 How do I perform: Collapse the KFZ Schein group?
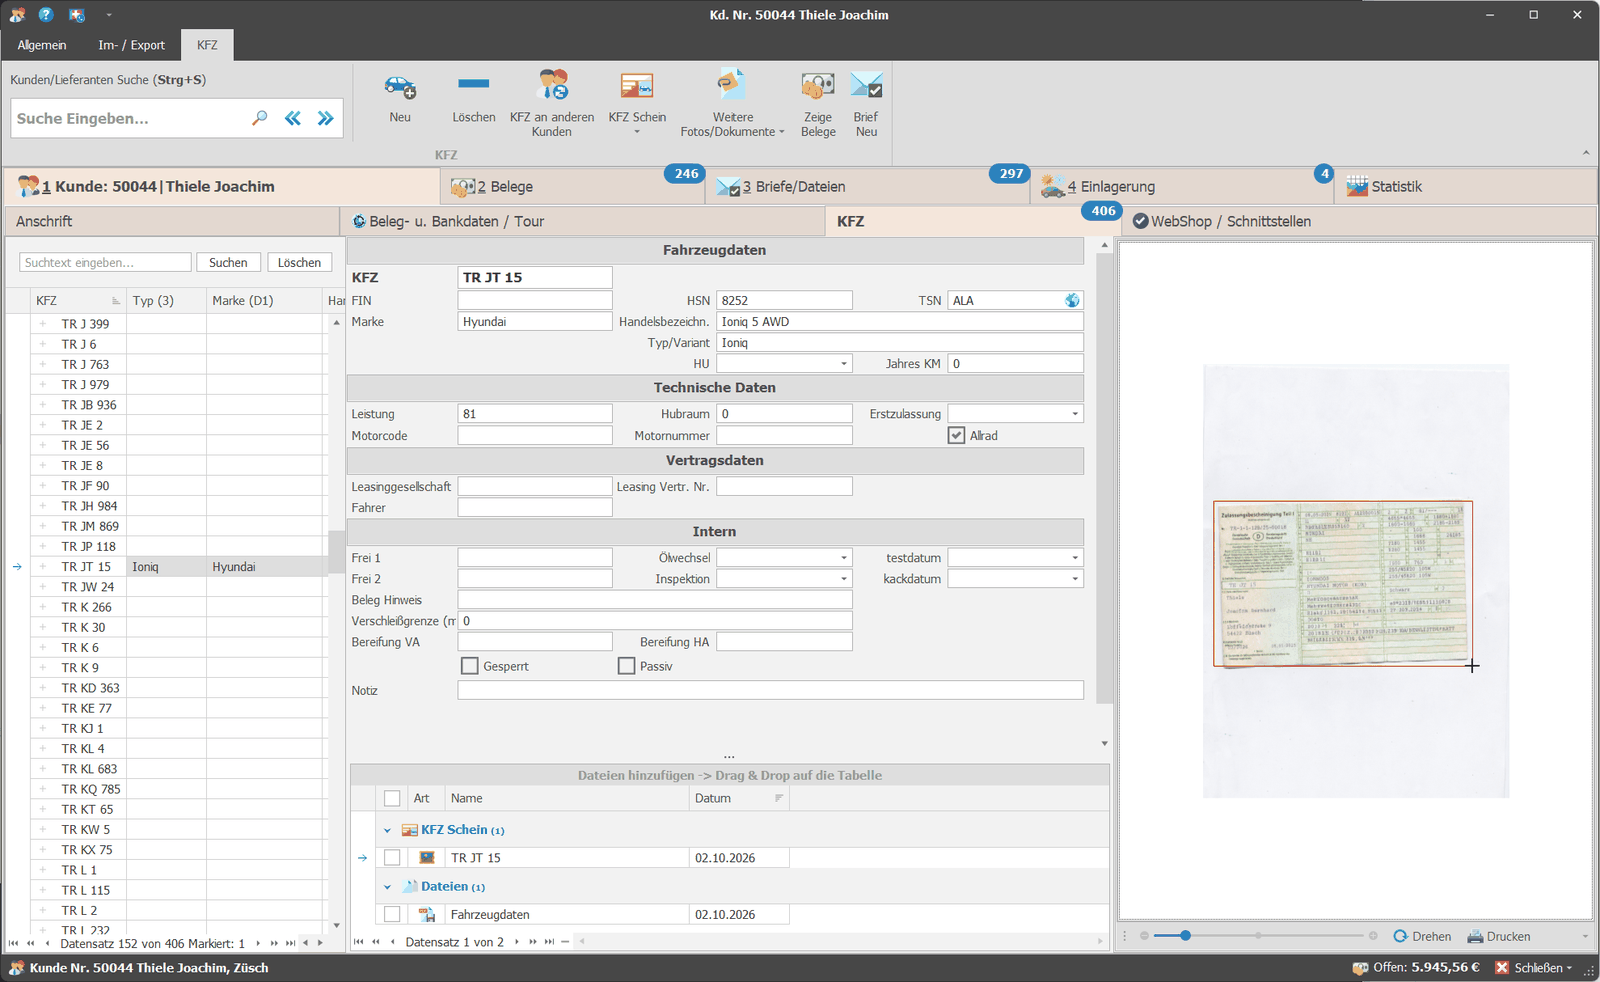pos(388,830)
